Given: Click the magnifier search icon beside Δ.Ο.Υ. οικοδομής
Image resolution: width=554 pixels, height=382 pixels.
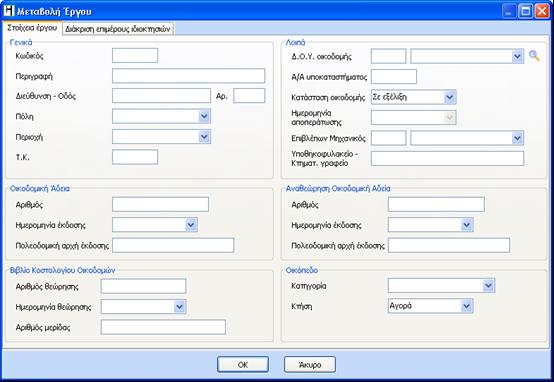Looking at the screenshot, I should [534, 55].
